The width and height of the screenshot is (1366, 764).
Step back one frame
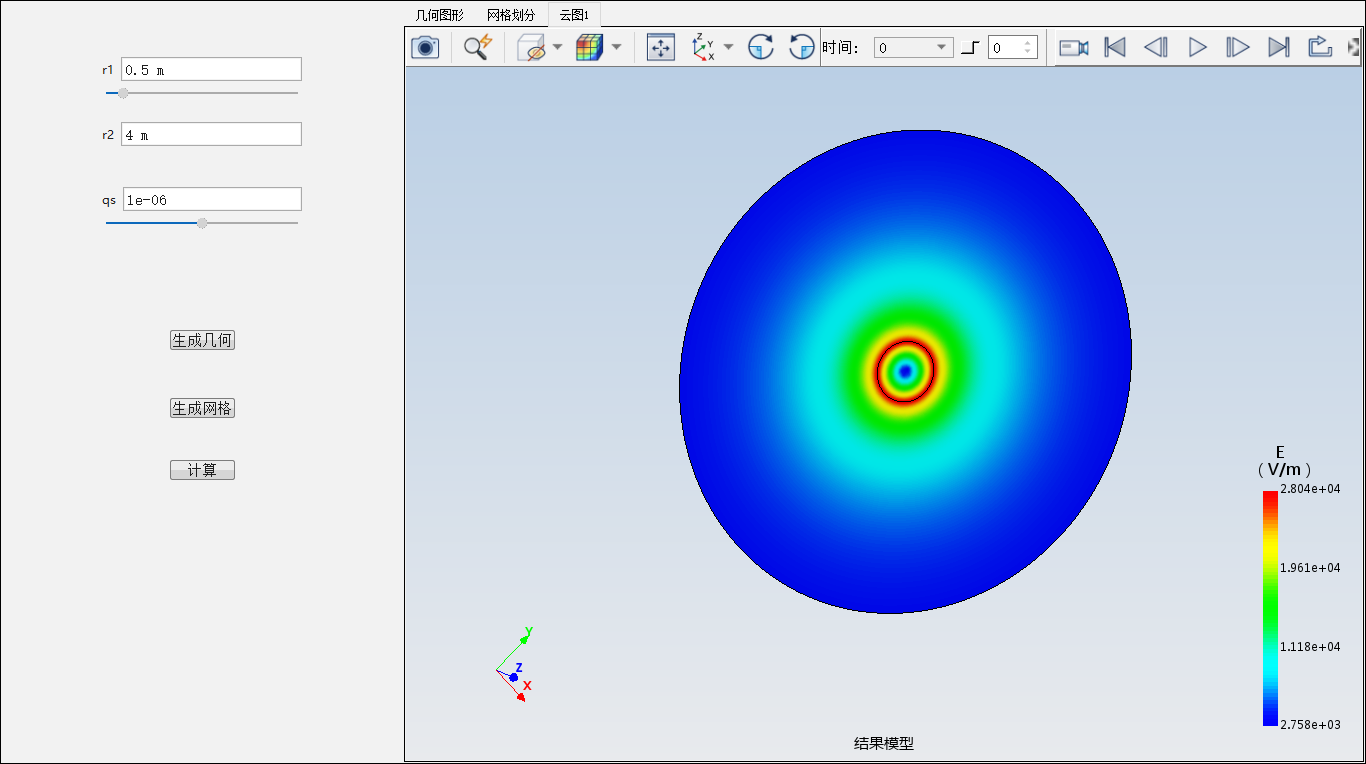point(1156,47)
